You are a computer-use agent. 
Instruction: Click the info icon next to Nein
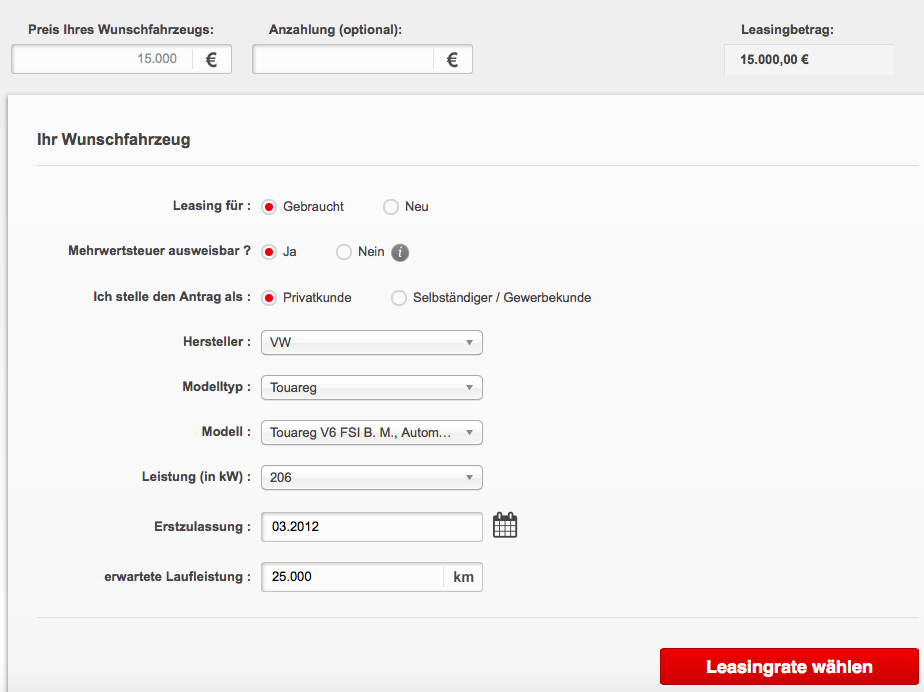click(x=400, y=252)
